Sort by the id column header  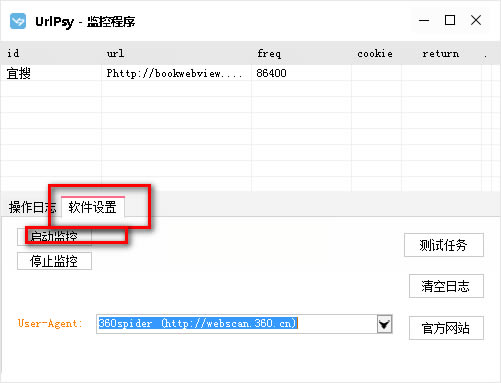(x=52, y=53)
